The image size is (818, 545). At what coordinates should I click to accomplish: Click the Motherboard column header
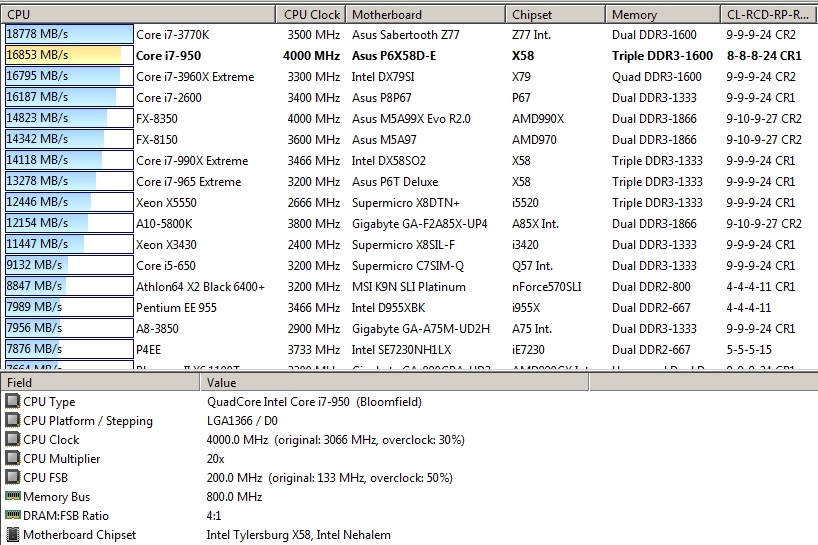click(425, 14)
